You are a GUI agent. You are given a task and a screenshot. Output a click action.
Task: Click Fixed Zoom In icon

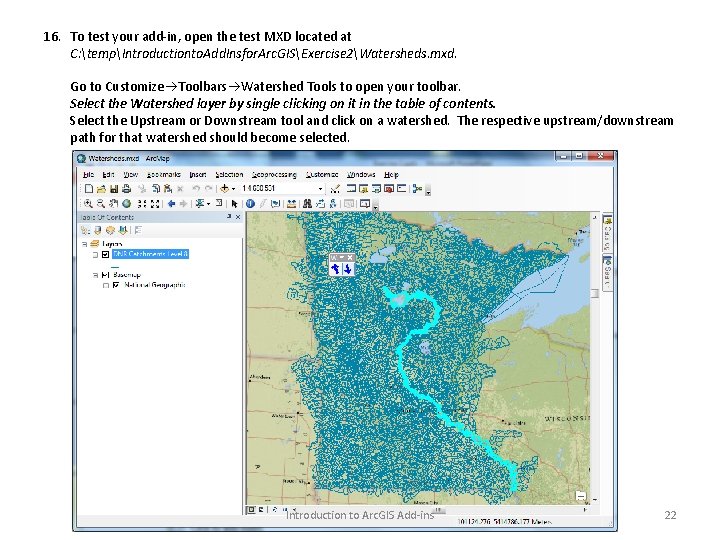point(142,203)
